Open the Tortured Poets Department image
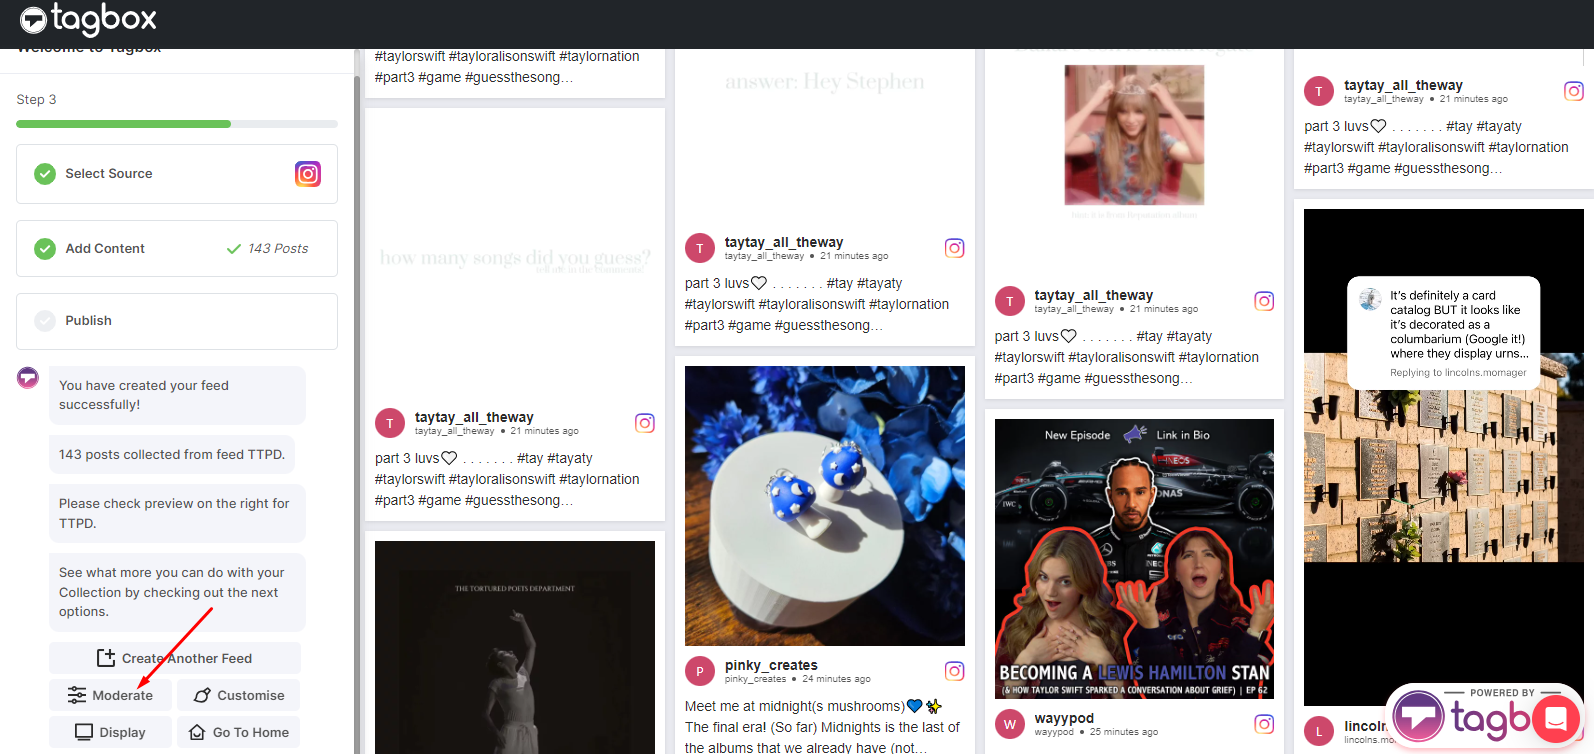Viewport: 1594px width, 754px height. tap(515, 647)
